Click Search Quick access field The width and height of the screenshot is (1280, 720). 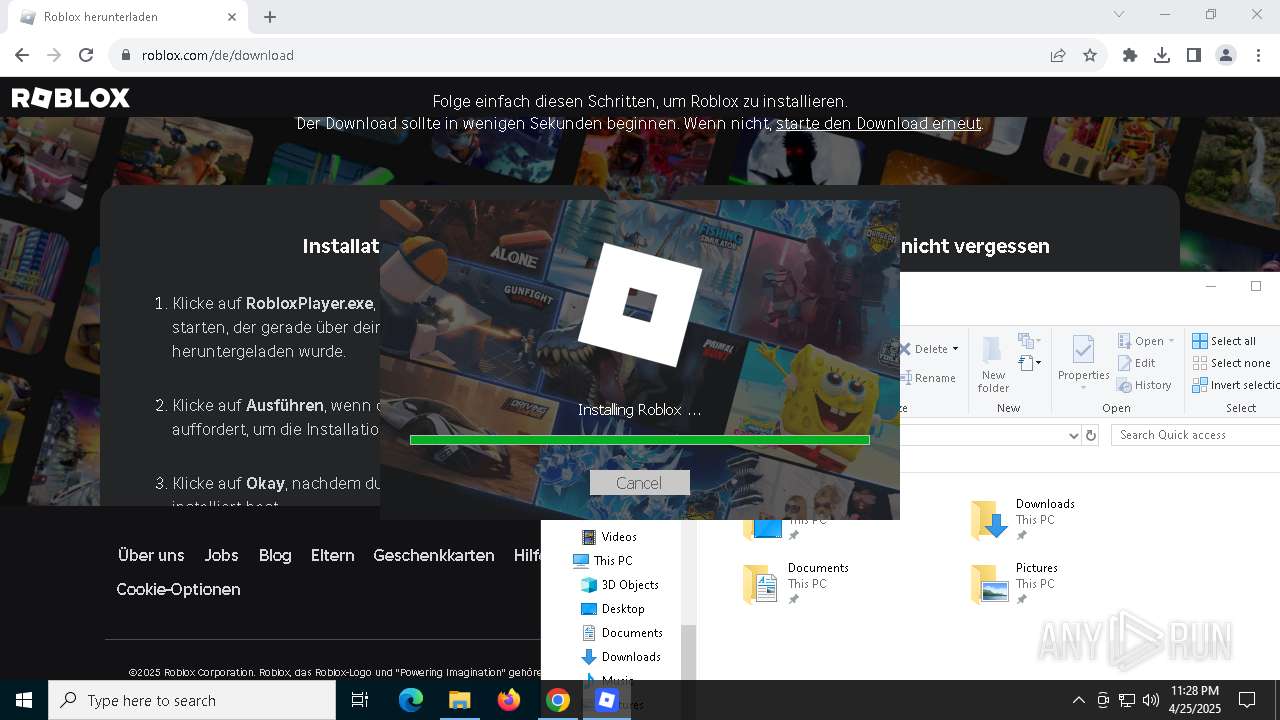pos(1195,435)
